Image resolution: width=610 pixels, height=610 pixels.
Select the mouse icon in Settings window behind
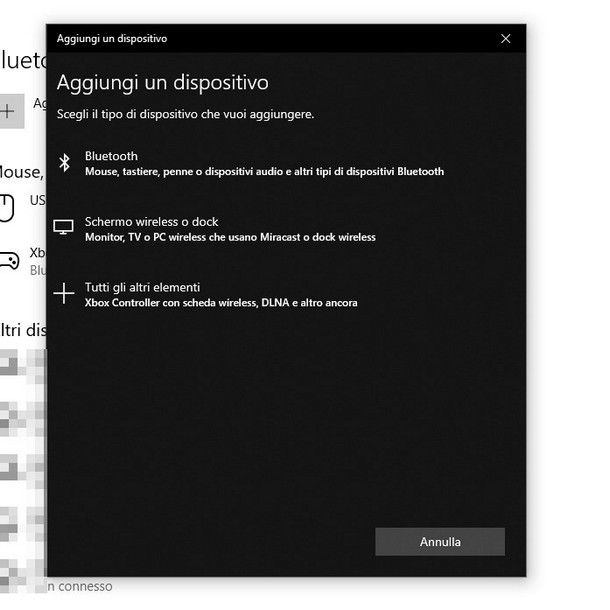(7, 208)
